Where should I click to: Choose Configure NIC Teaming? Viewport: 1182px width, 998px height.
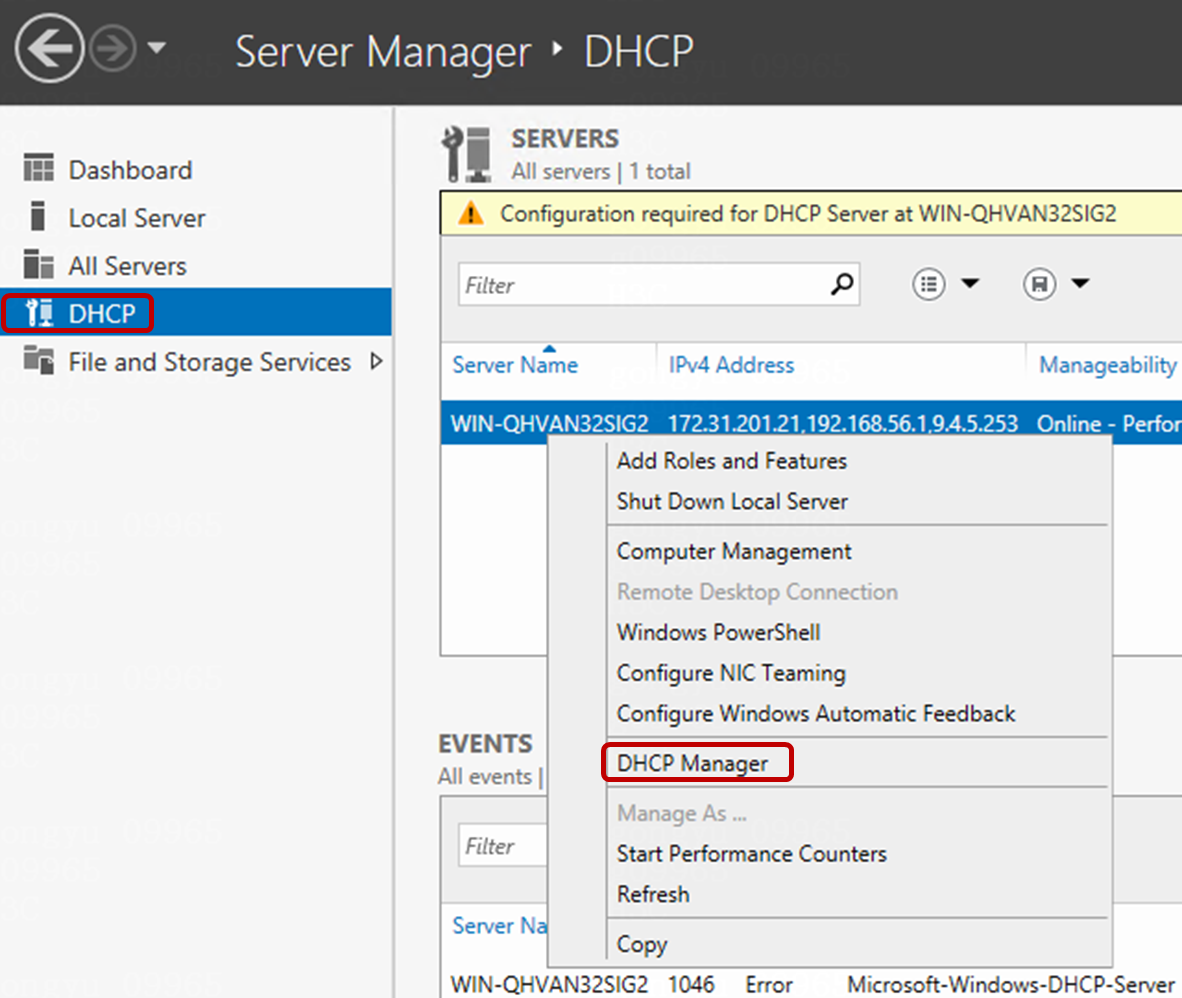coord(730,673)
